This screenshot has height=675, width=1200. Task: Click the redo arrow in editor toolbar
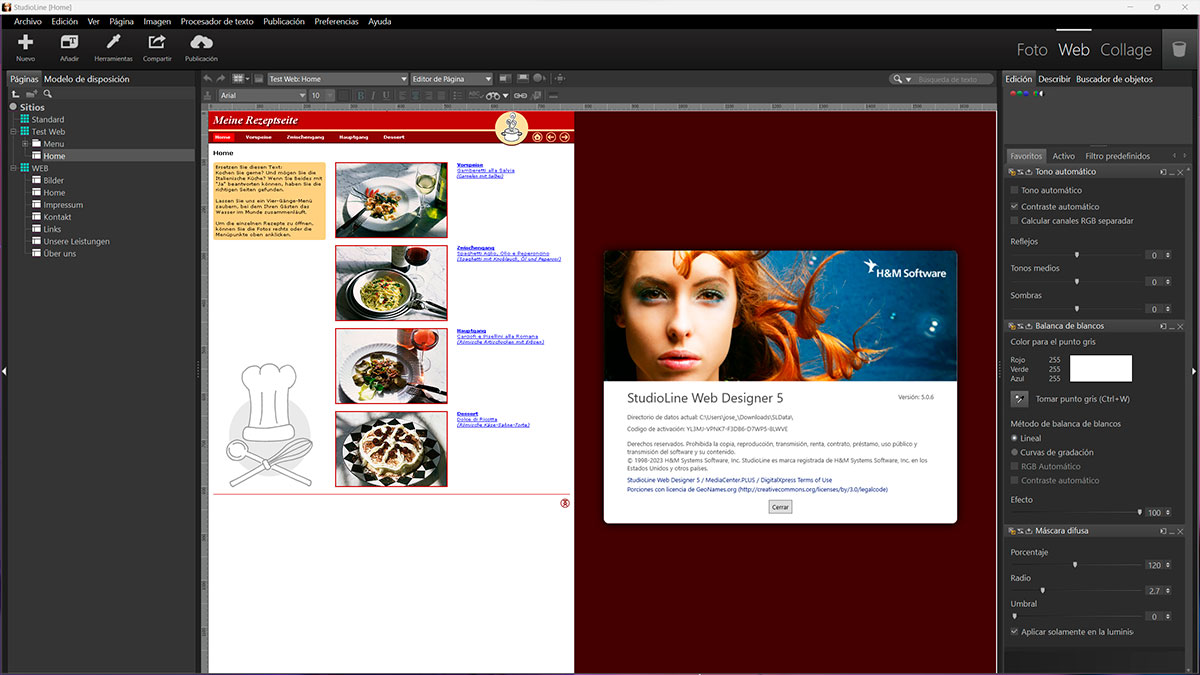220,79
